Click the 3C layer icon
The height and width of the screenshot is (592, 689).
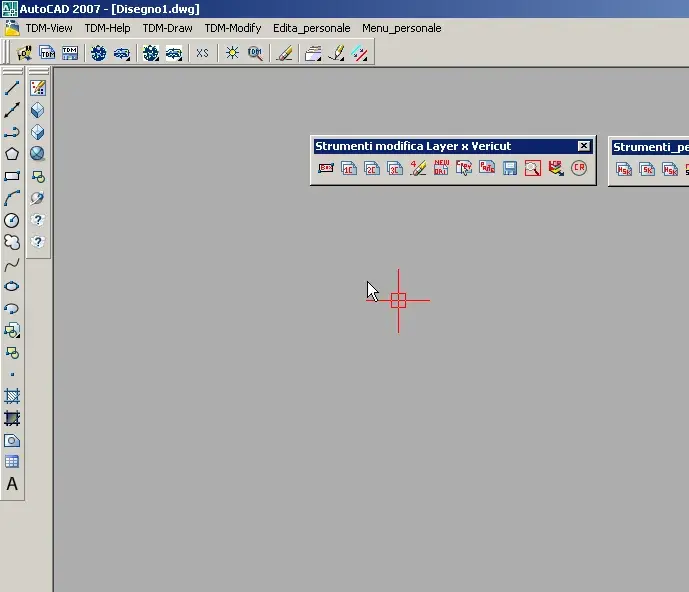[x=395, y=168]
